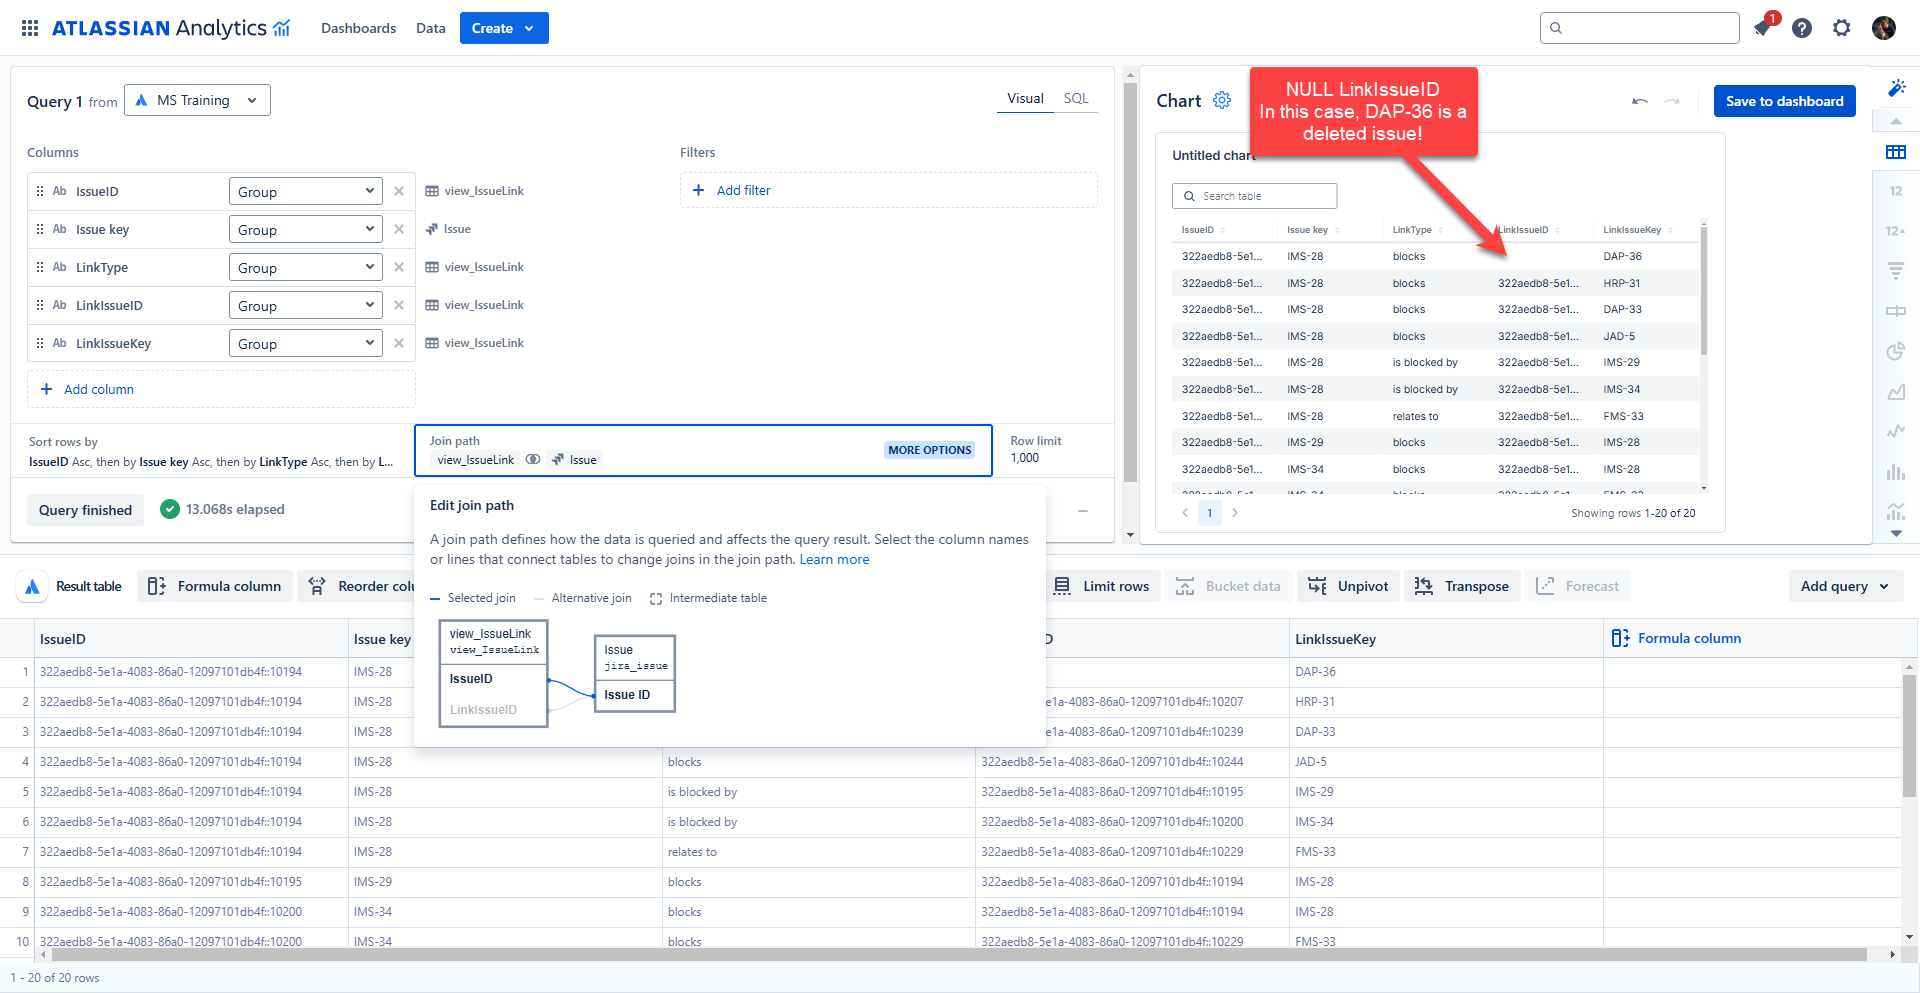Add a Limit rows step
Viewport: 1920px width, 993px height.
(1102, 586)
